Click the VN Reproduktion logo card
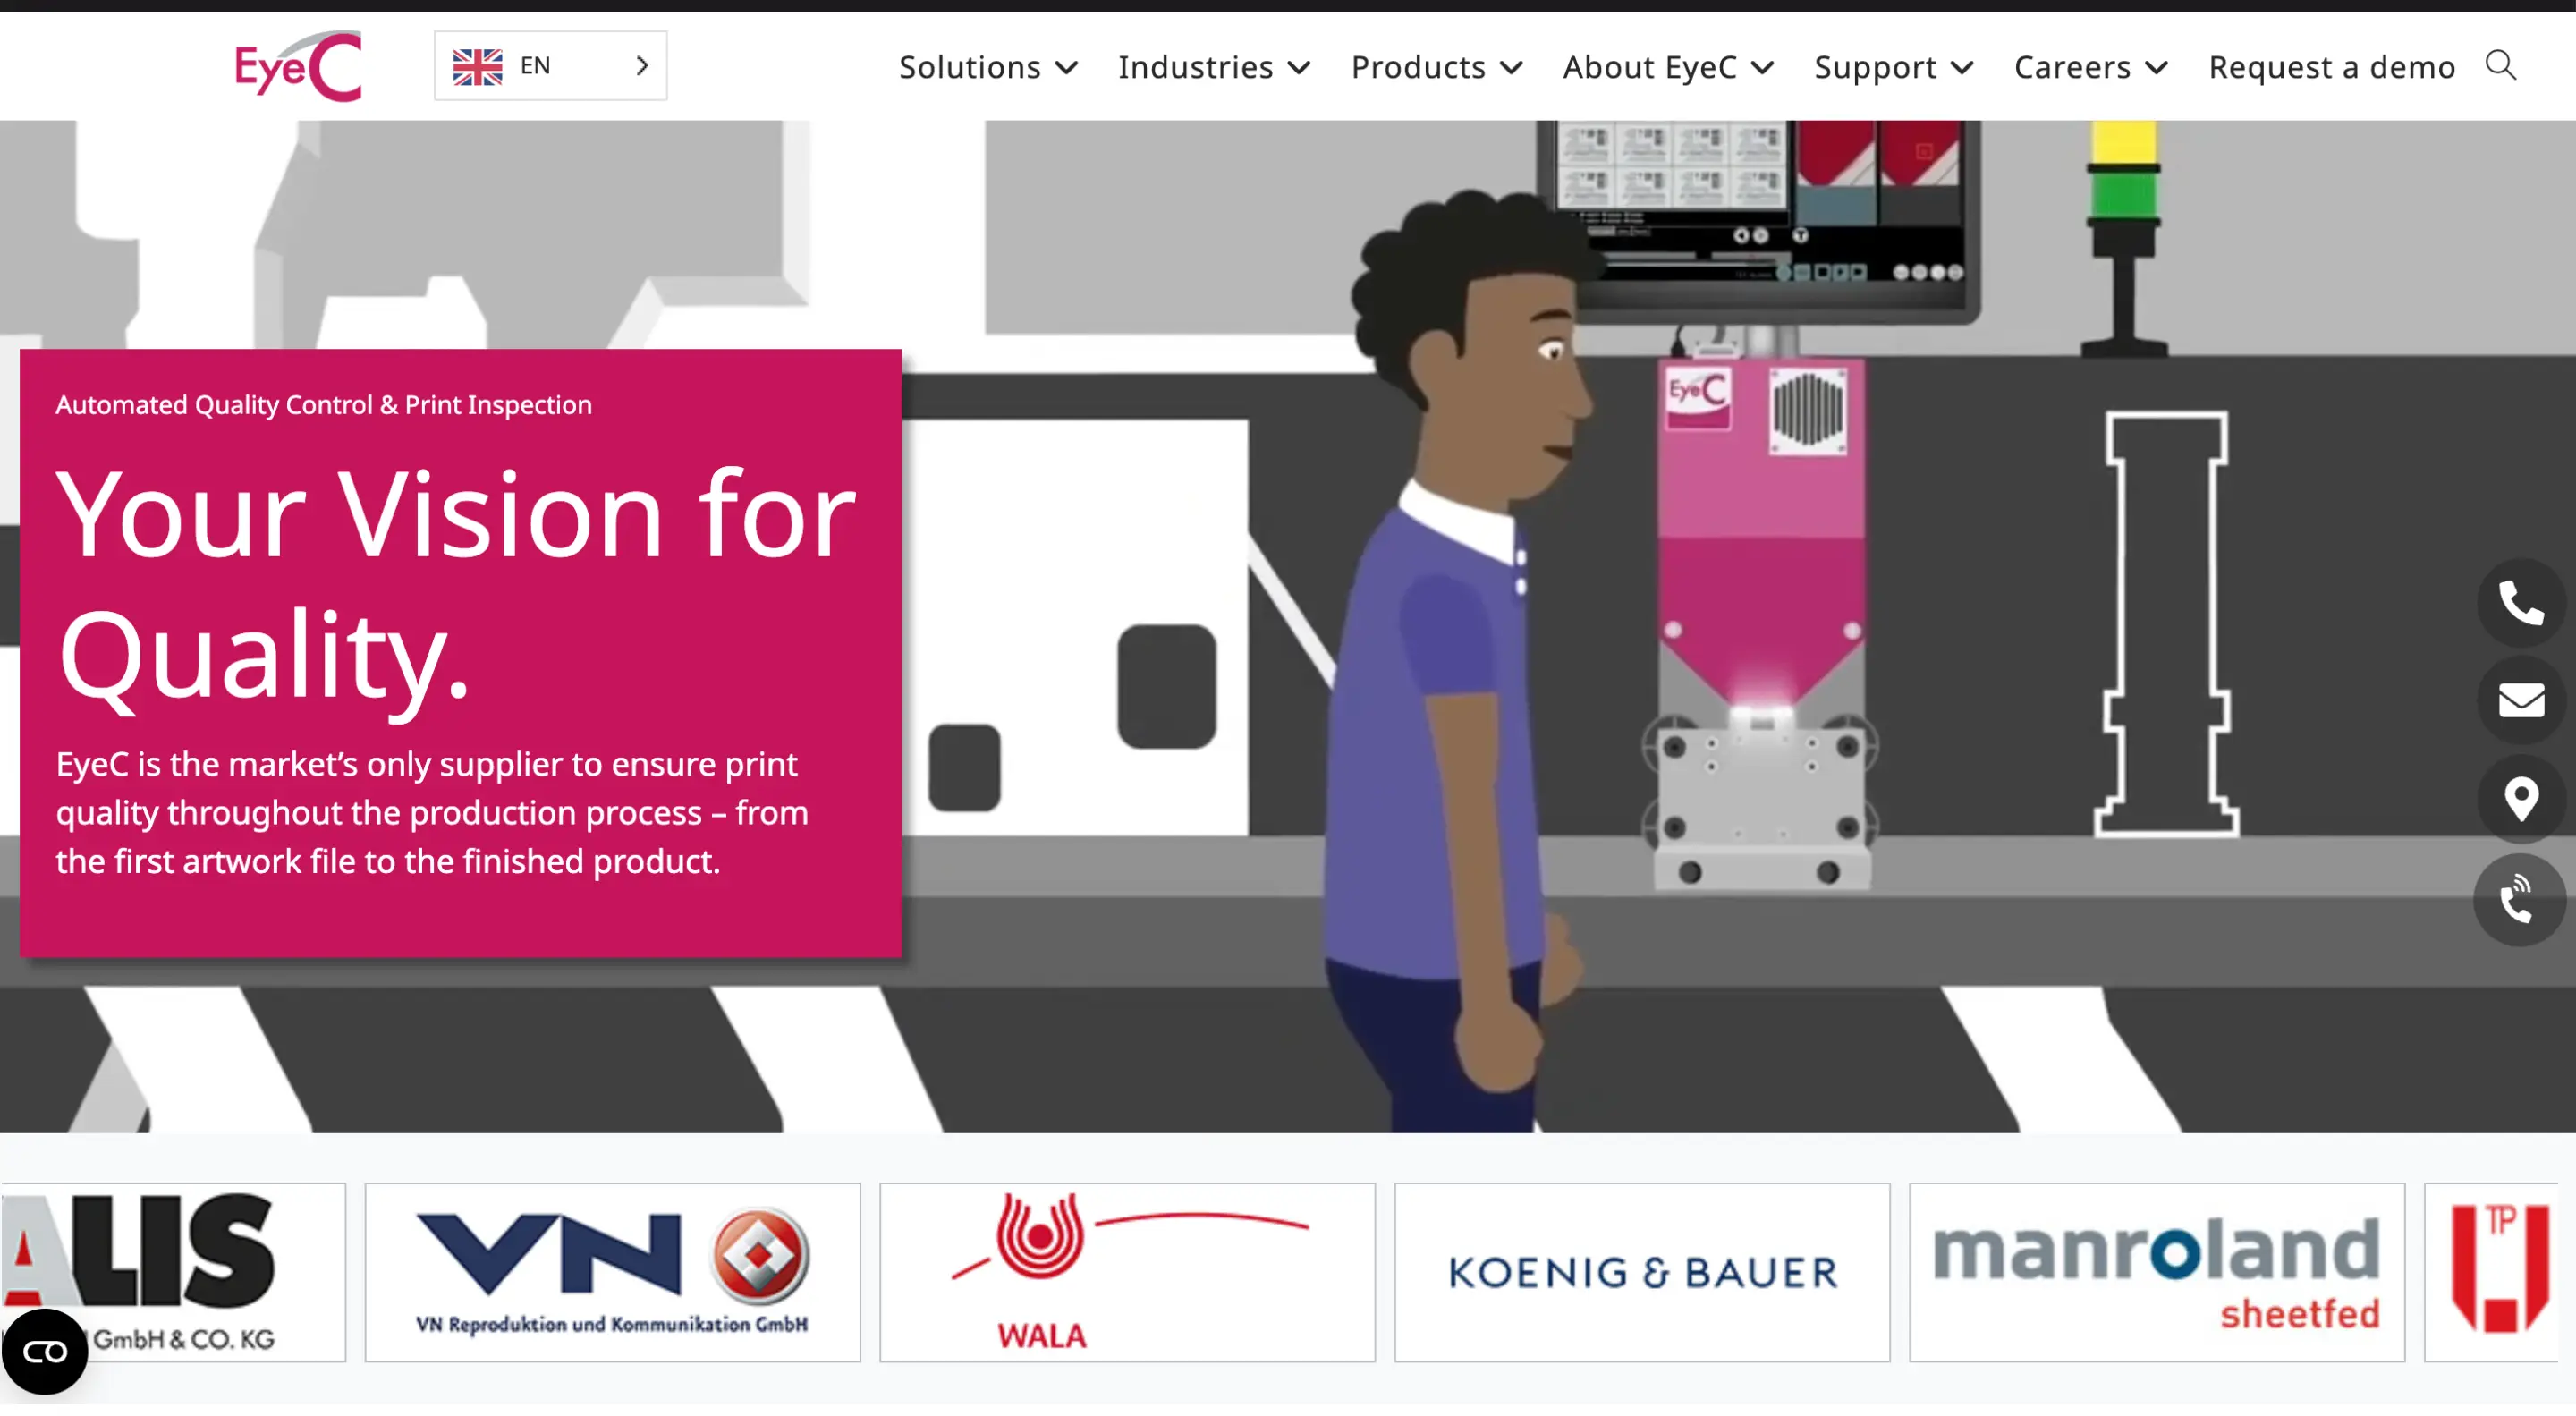The width and height of the screenshot is (2576, 1416). pyautogui.click(x=612, y=1272)
